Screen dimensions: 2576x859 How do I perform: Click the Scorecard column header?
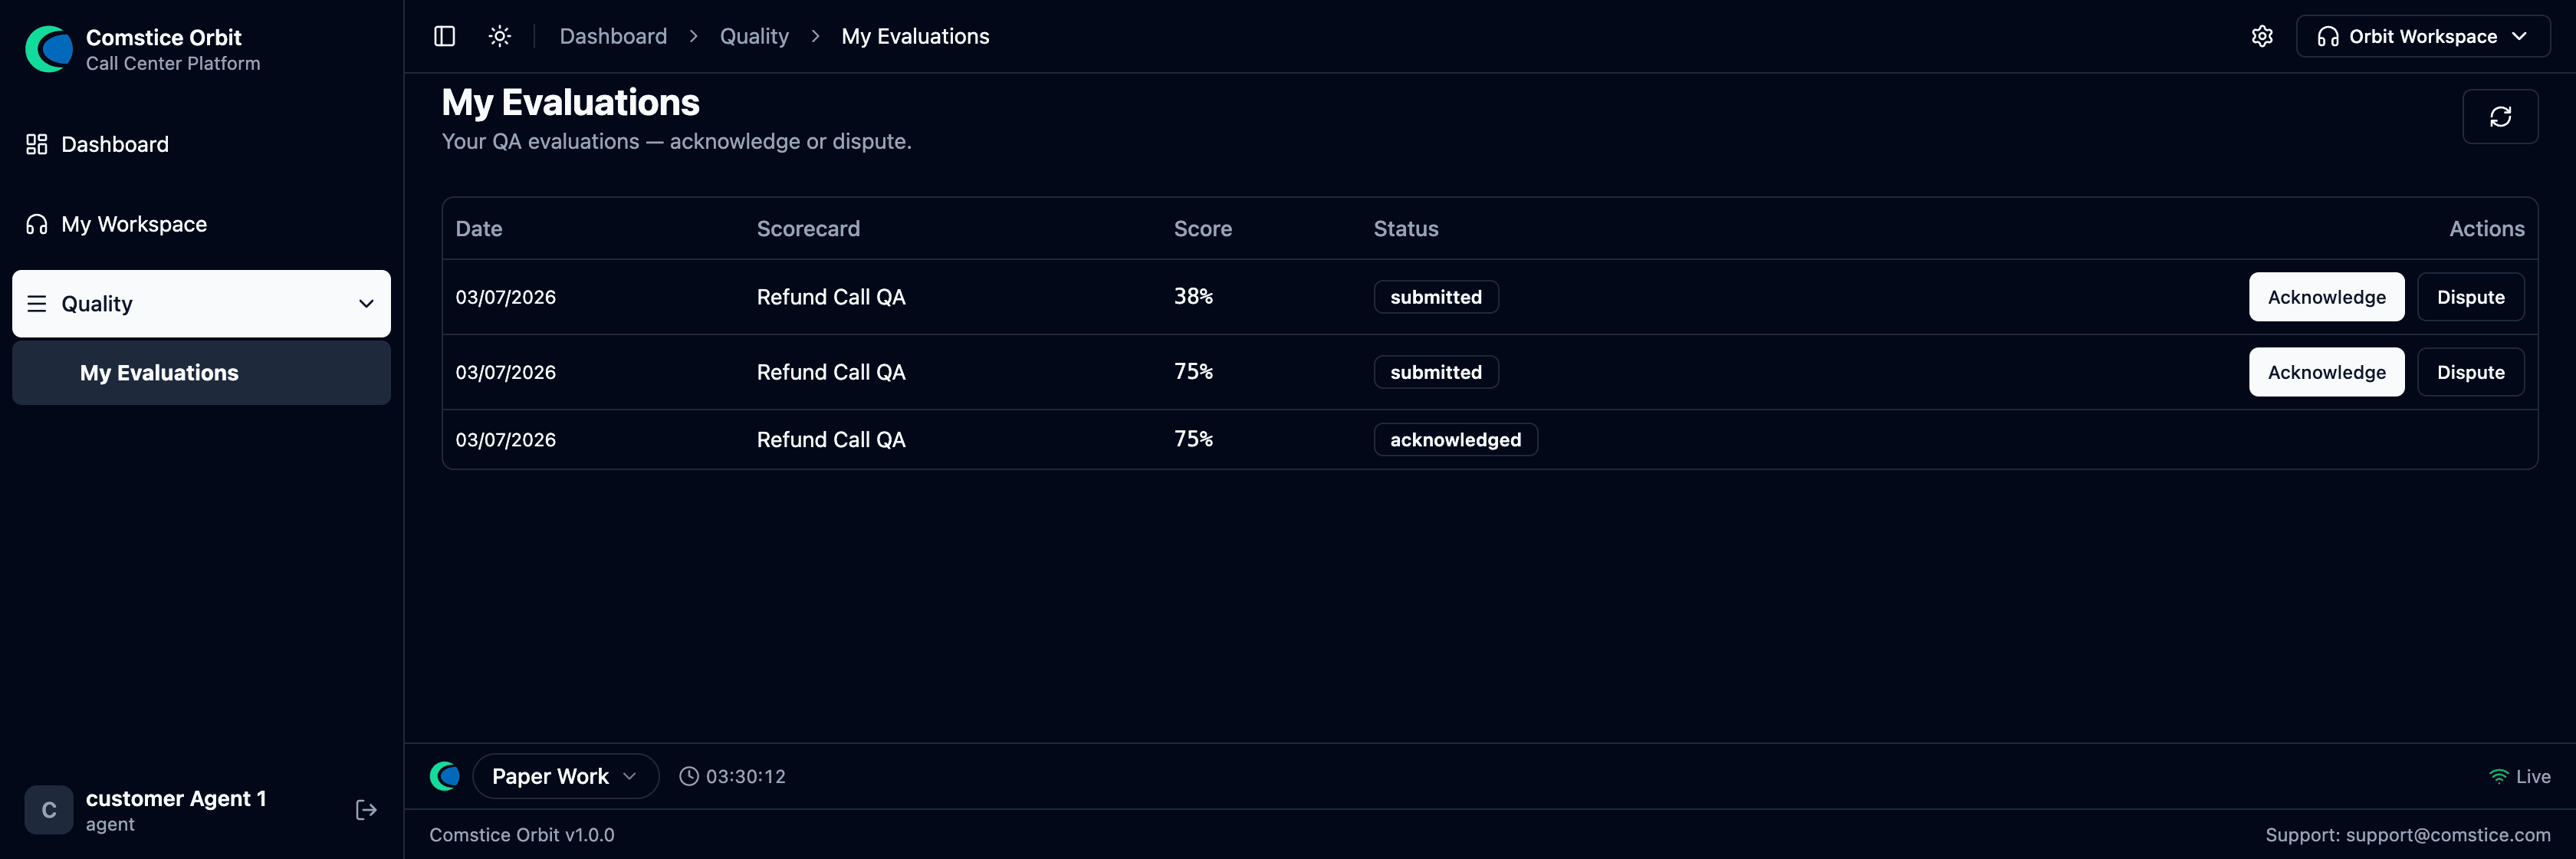click(808, 228)
